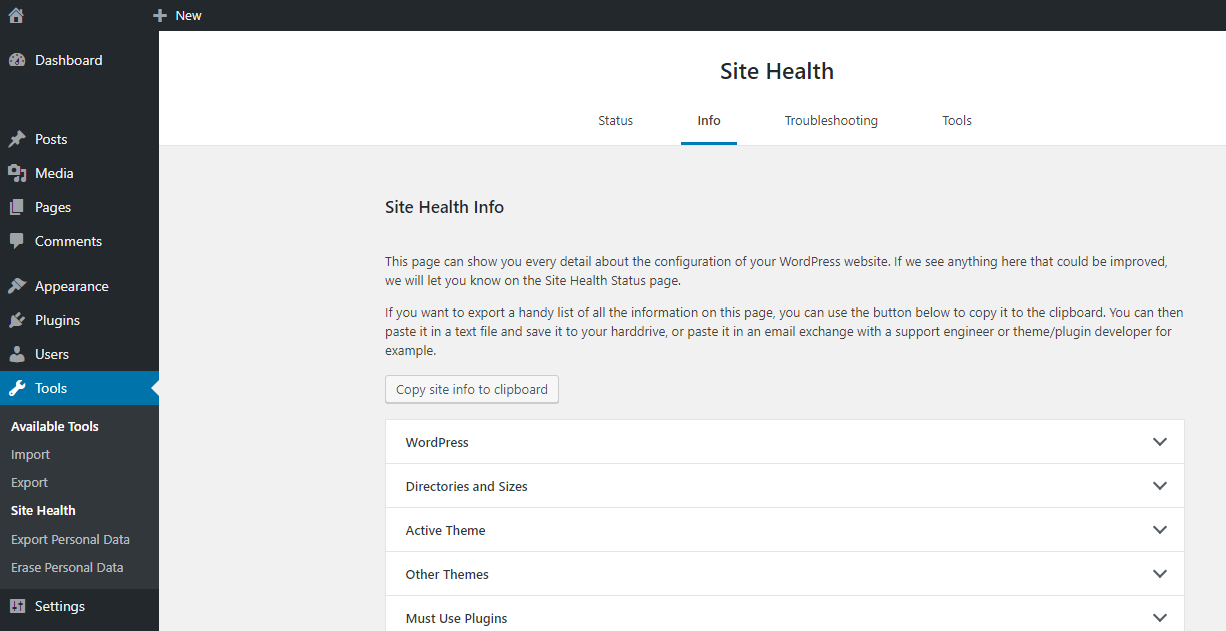Click Copy site info to clipboard
This screenshot has width=1226, height=631.
point(471,389)
